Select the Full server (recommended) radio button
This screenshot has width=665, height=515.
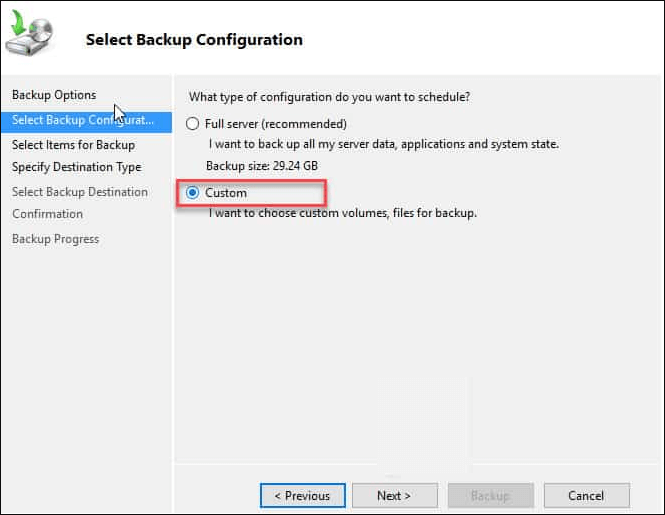pos(193,124)
